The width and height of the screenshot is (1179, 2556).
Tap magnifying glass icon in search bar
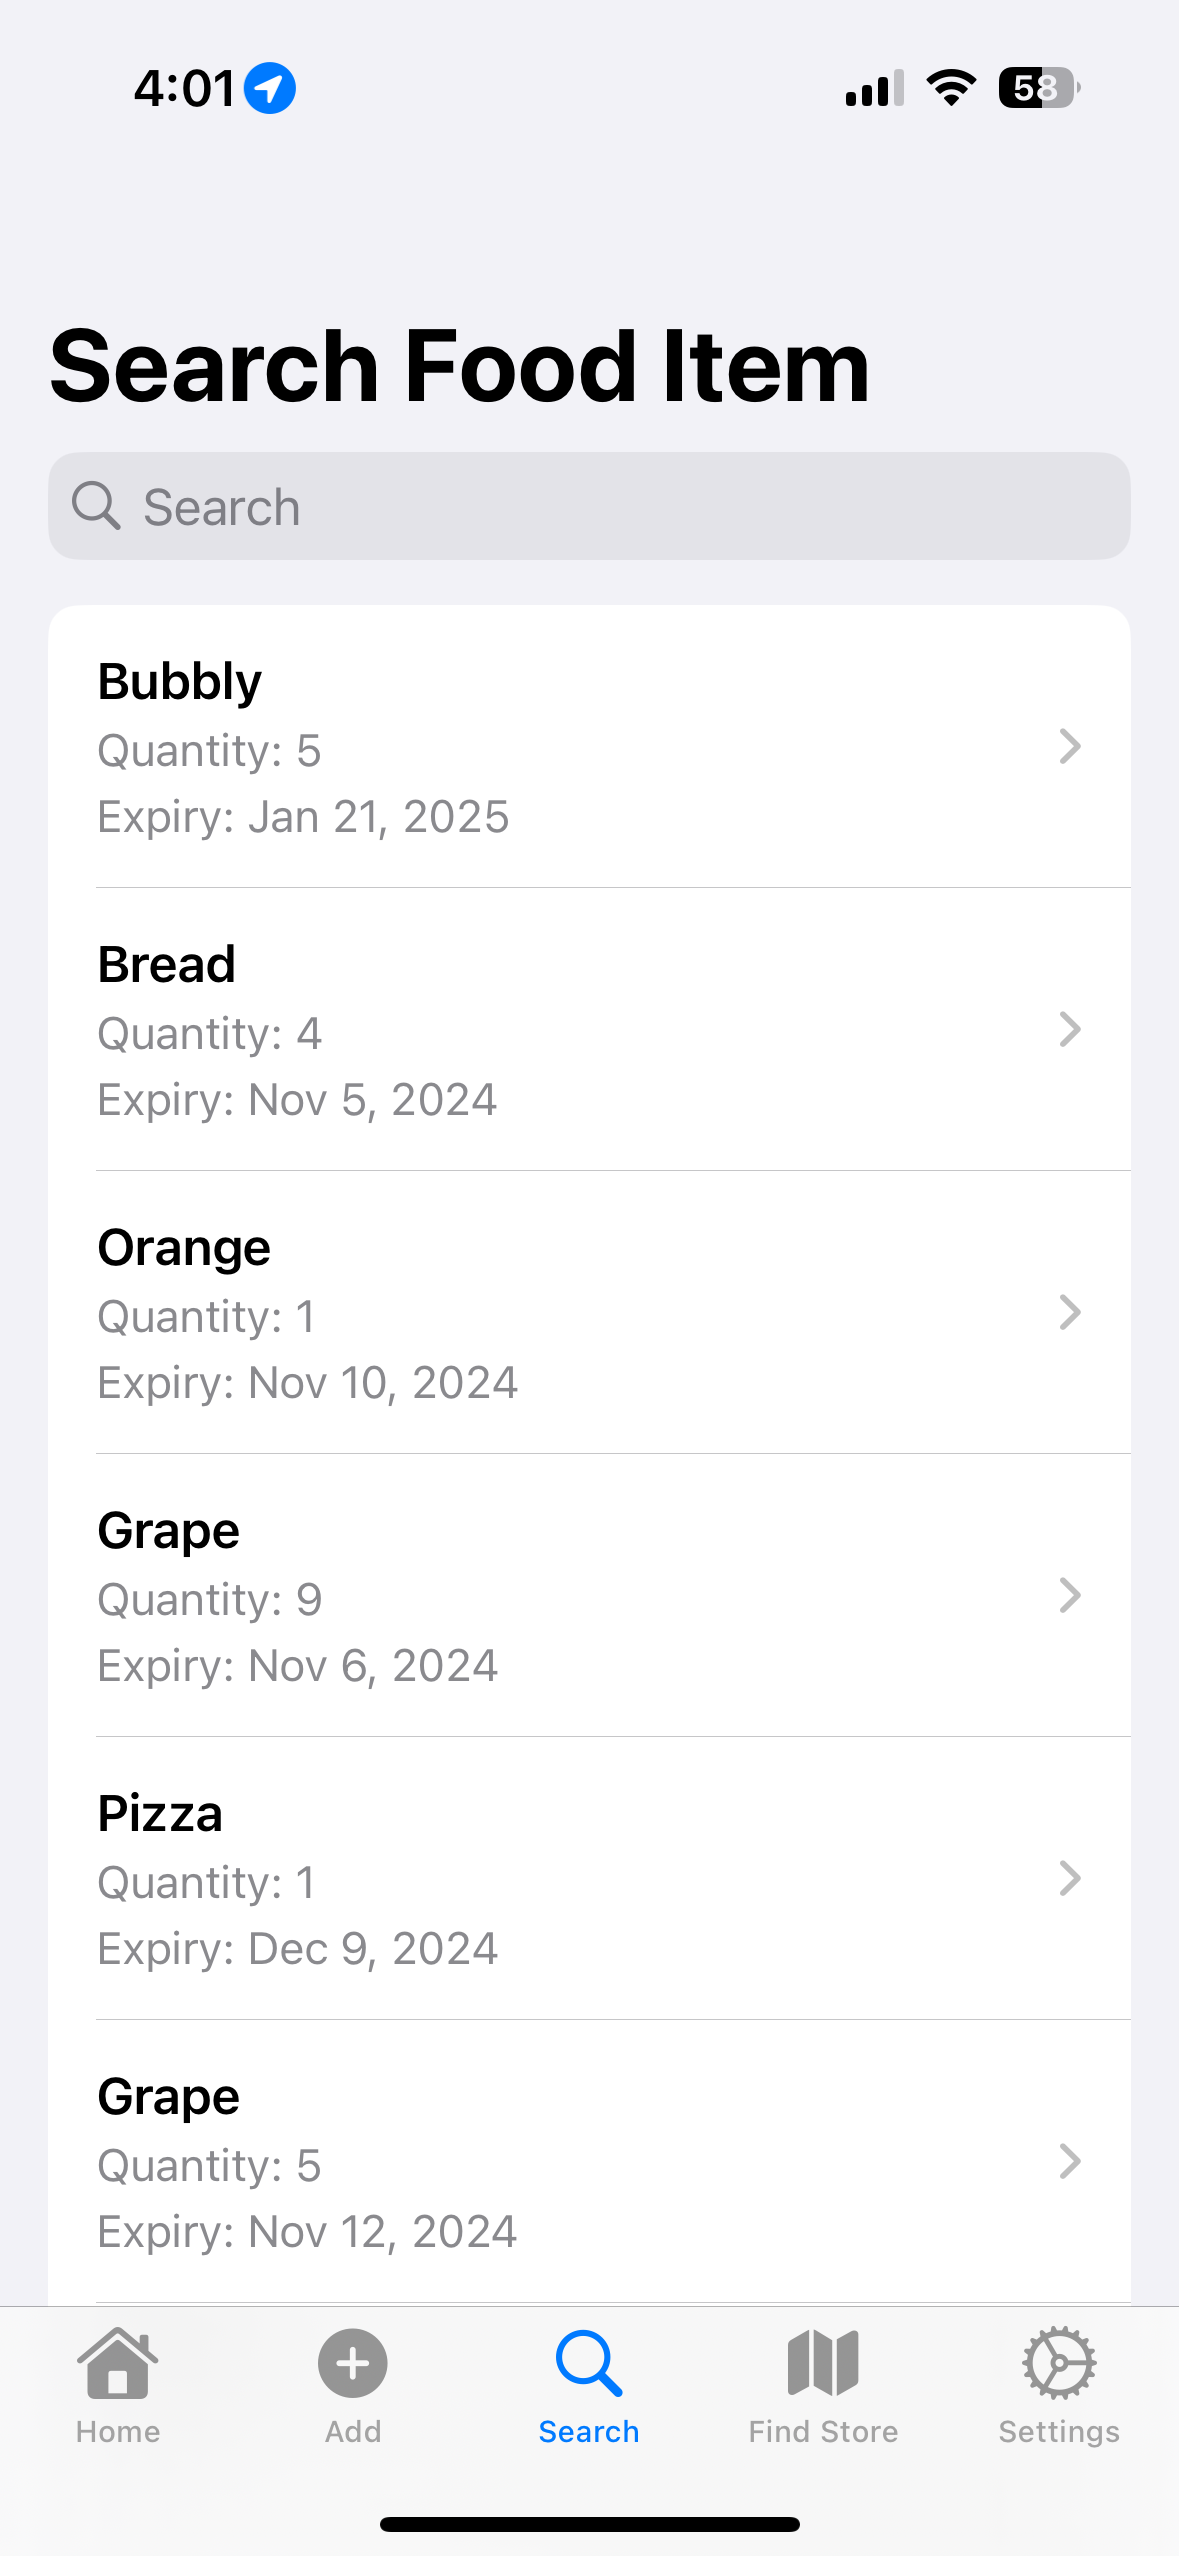(x=96, y=506)
